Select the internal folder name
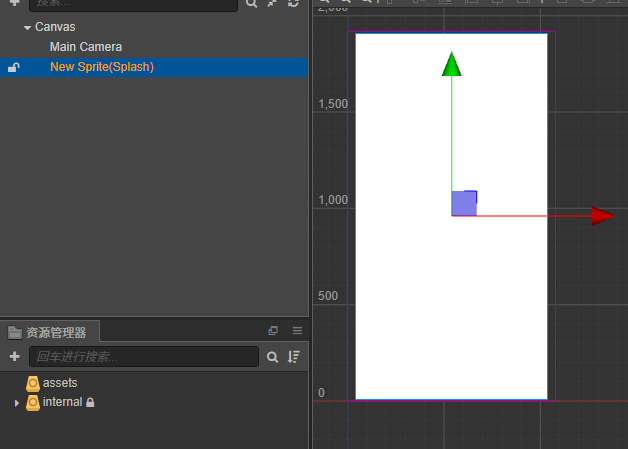The height and width of the screenshot is (449, 628). pos(62,402)
